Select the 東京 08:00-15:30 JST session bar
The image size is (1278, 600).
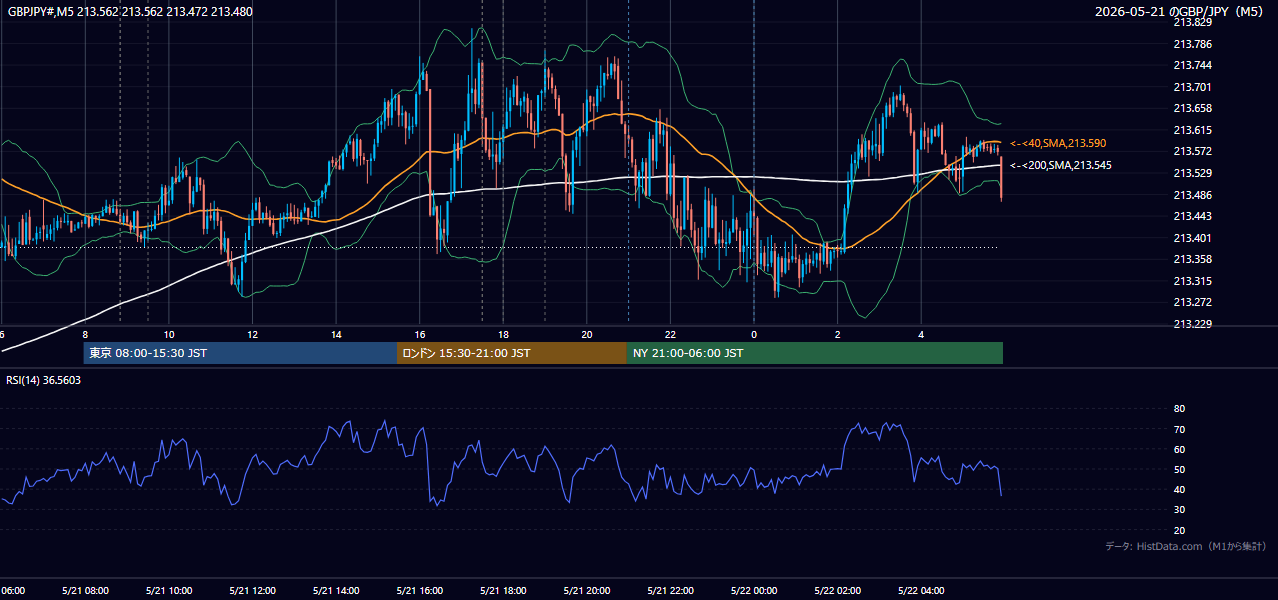[240, 353]
